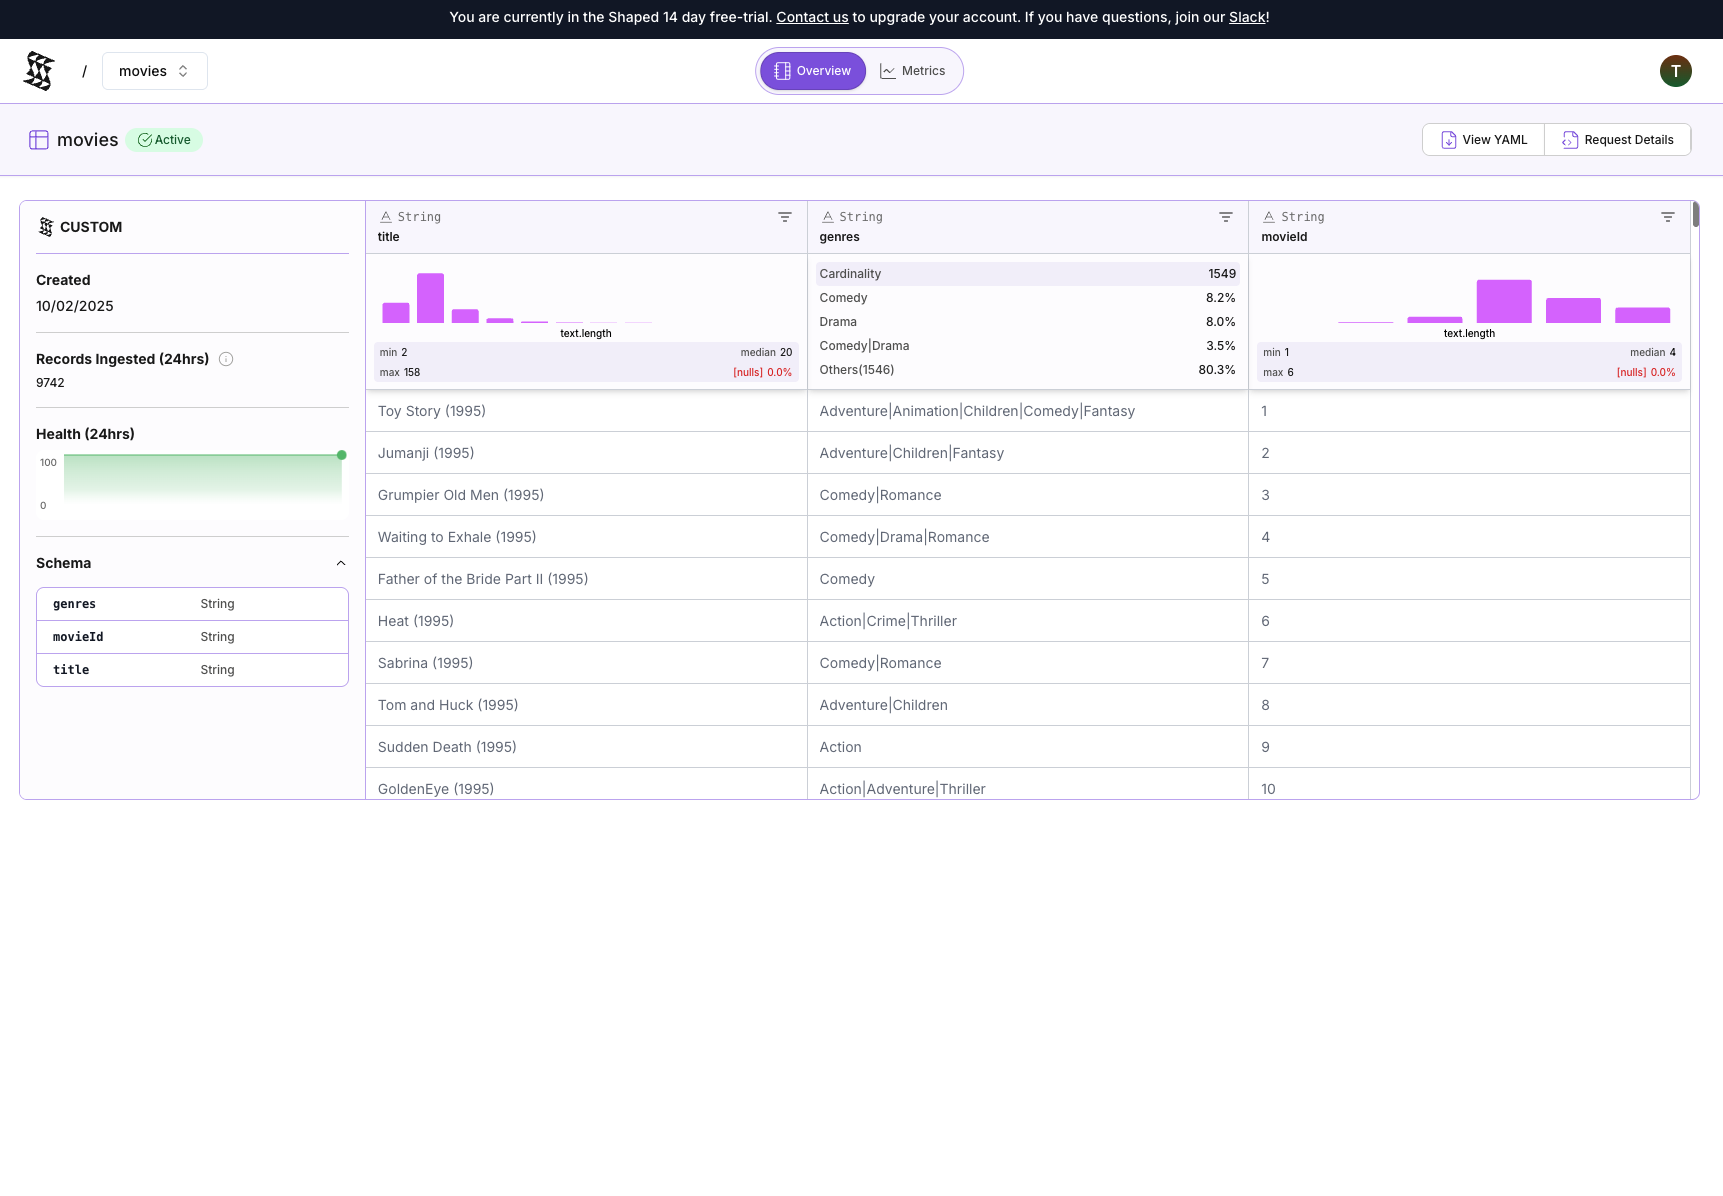Open the user avatar menu
This screenshot has width=1723, height=1196.
(1675, 71)
